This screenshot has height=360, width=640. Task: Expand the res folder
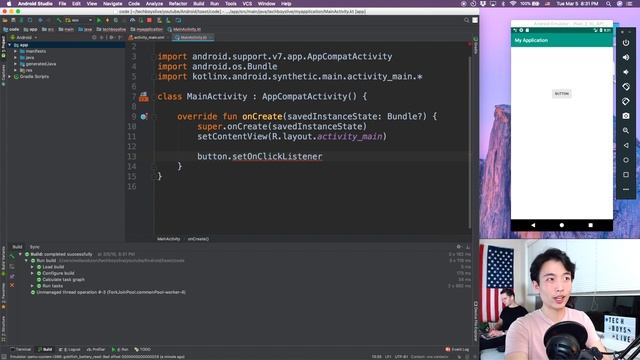click(16, 70)
